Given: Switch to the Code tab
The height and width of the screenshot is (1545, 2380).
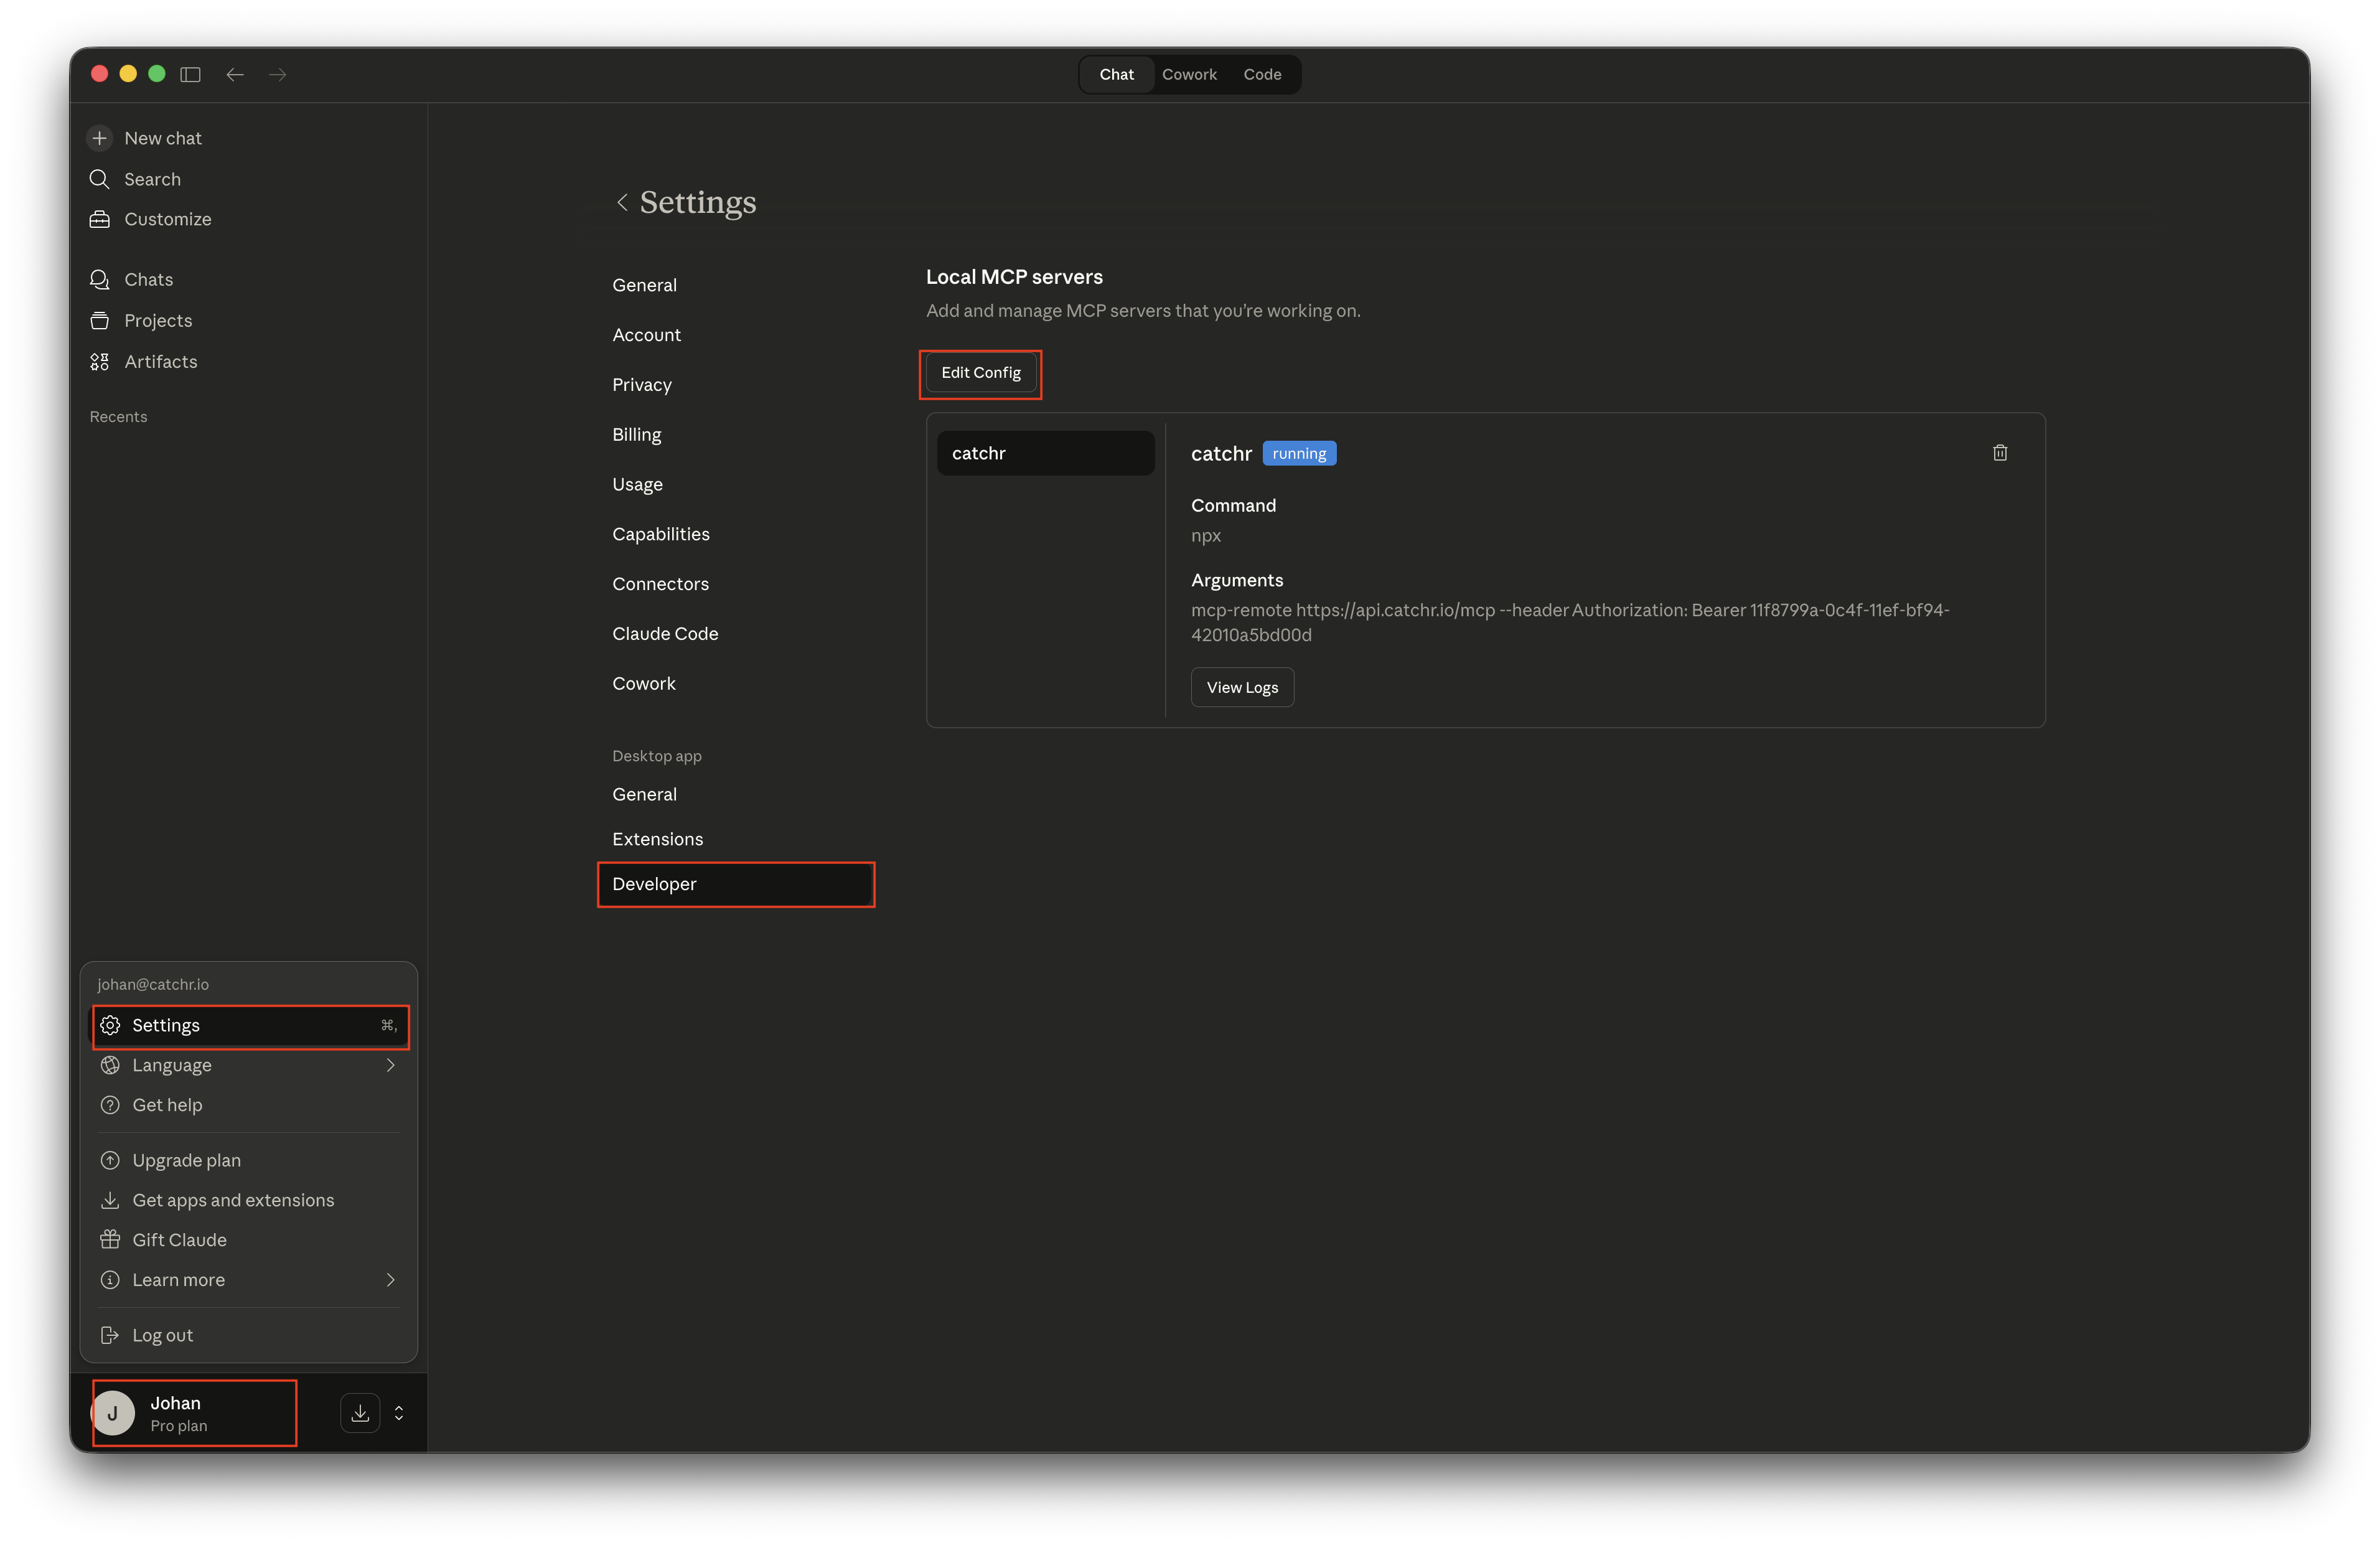Looking at the screenshot, I should tap(1261, 75).
